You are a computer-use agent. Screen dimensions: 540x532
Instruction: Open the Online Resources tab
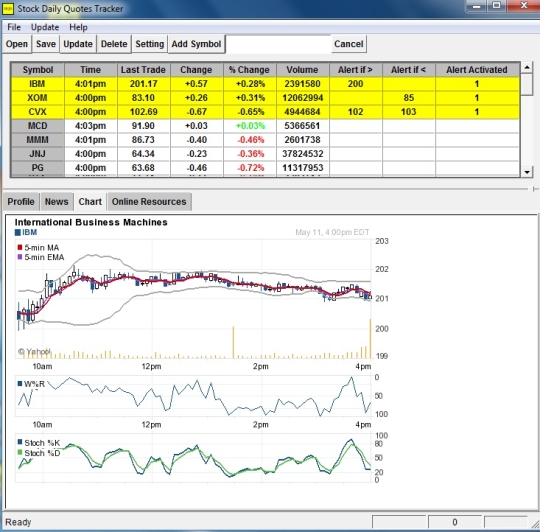tap(149, 202)
